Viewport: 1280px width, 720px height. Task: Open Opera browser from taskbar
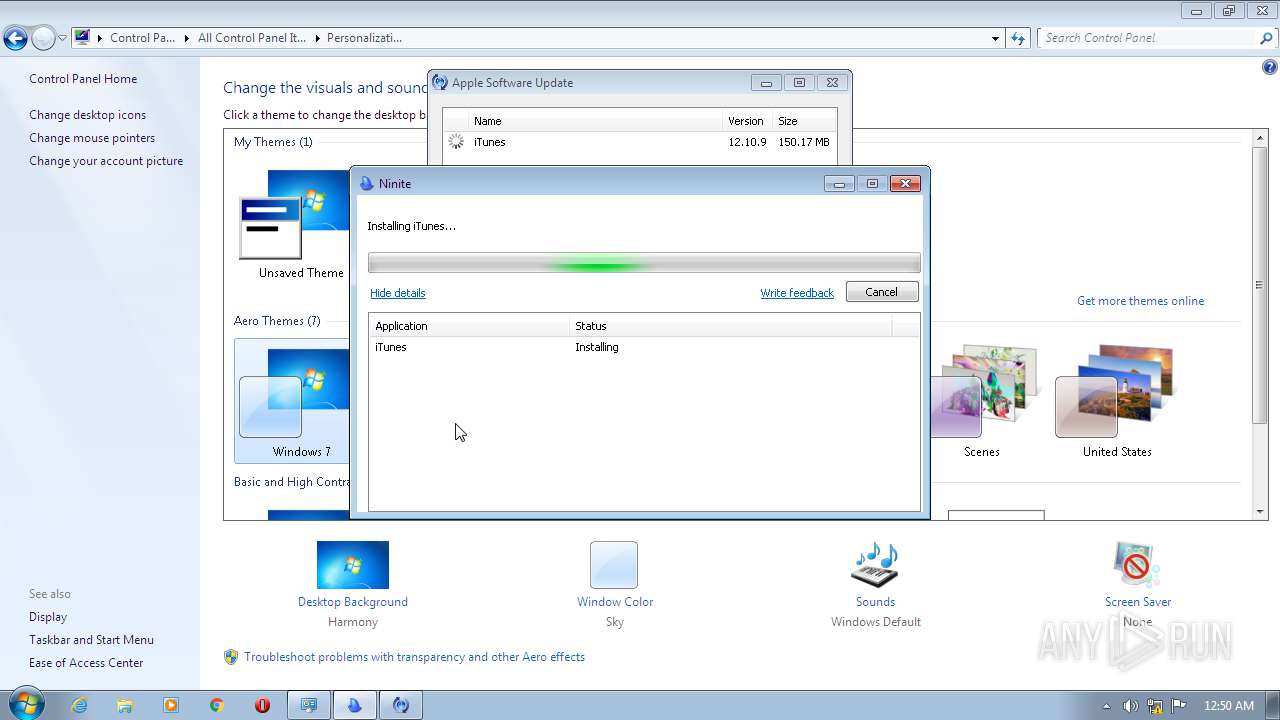tap(263, 705)
